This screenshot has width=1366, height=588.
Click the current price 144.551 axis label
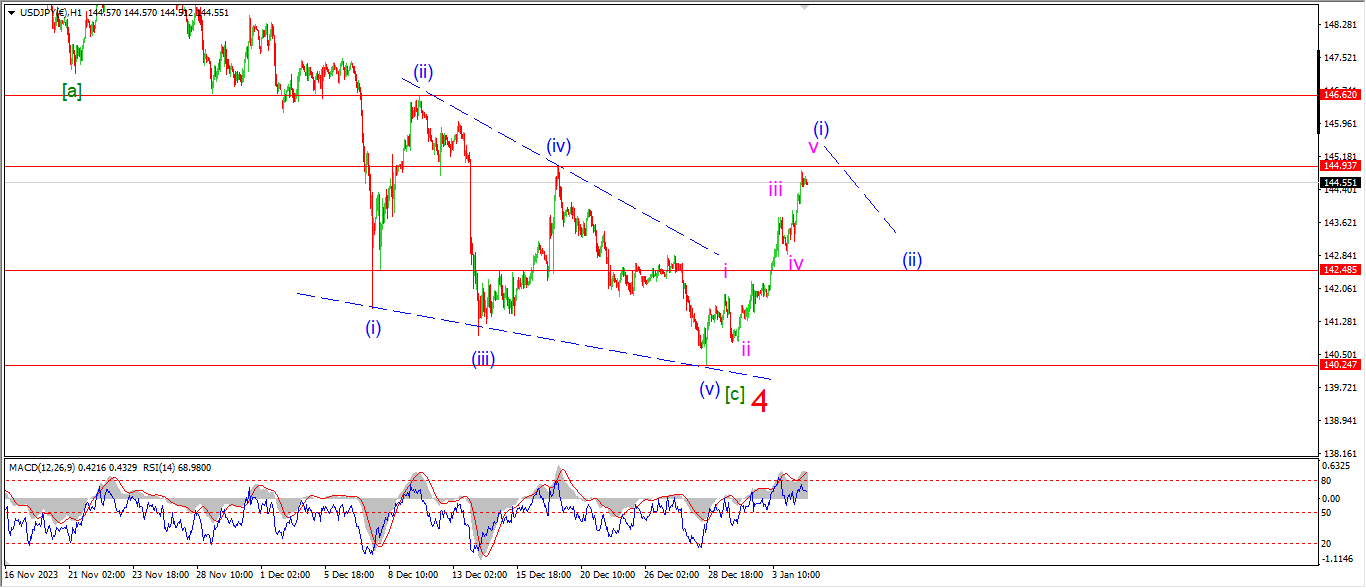pos(1339,183)
